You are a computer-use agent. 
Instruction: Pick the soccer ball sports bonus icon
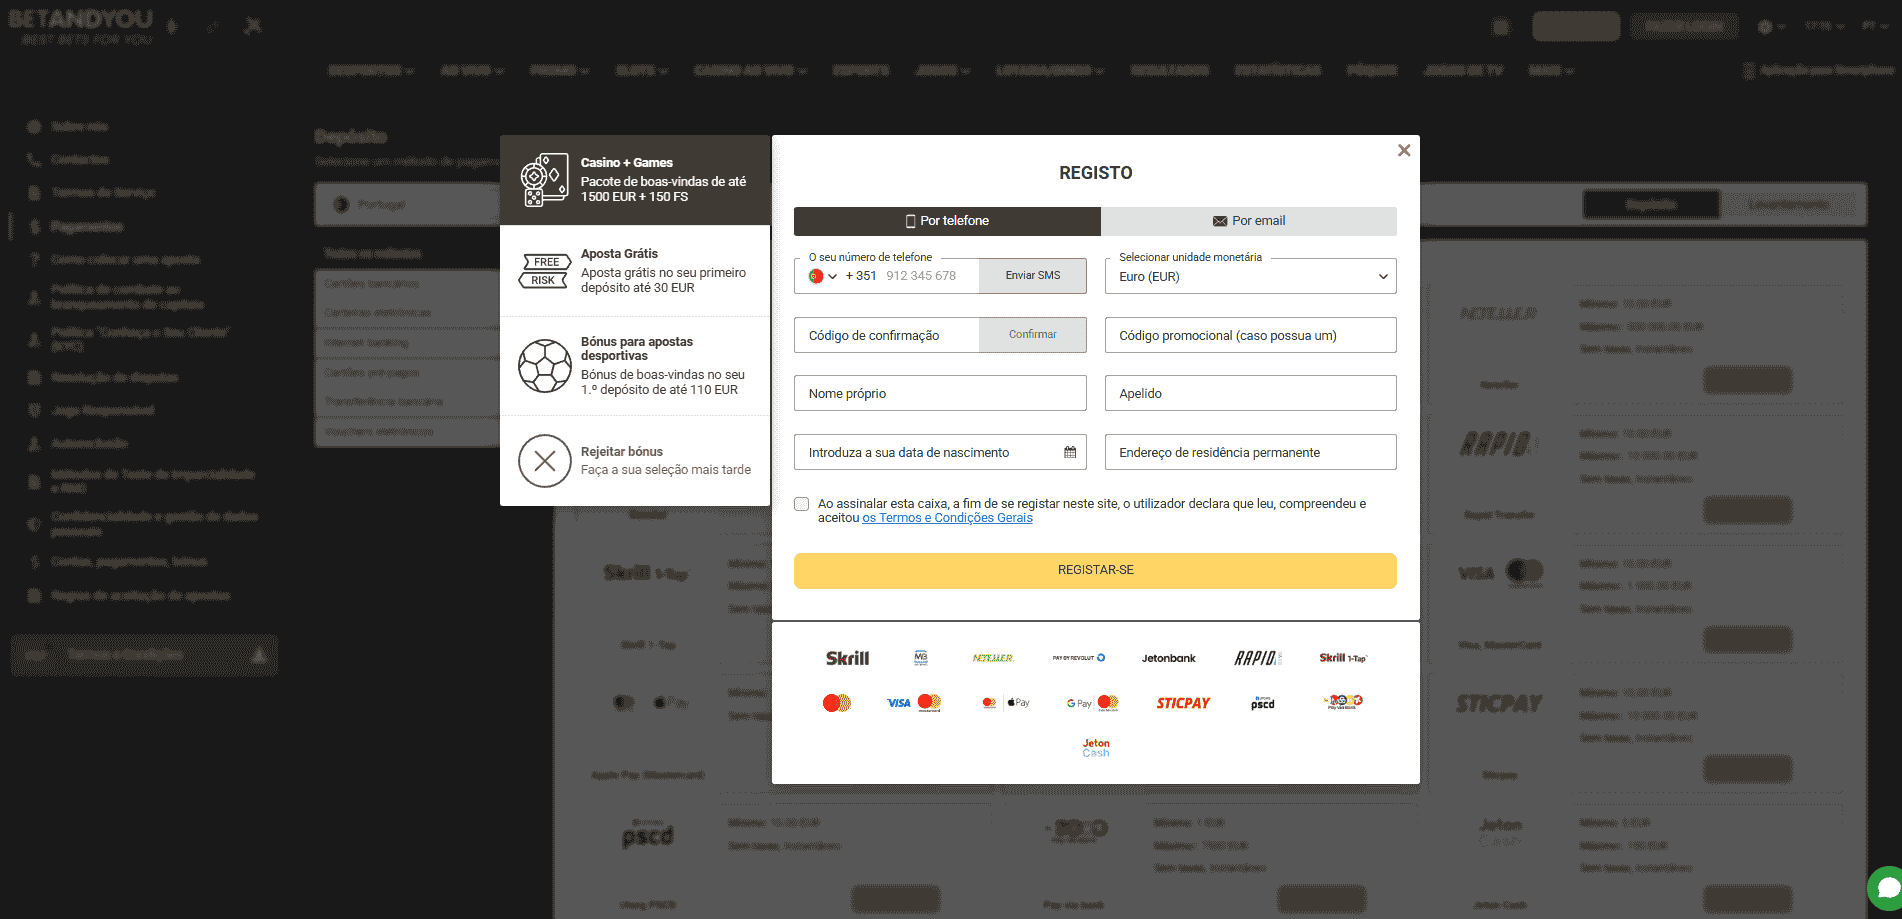(x=544, y=366)
